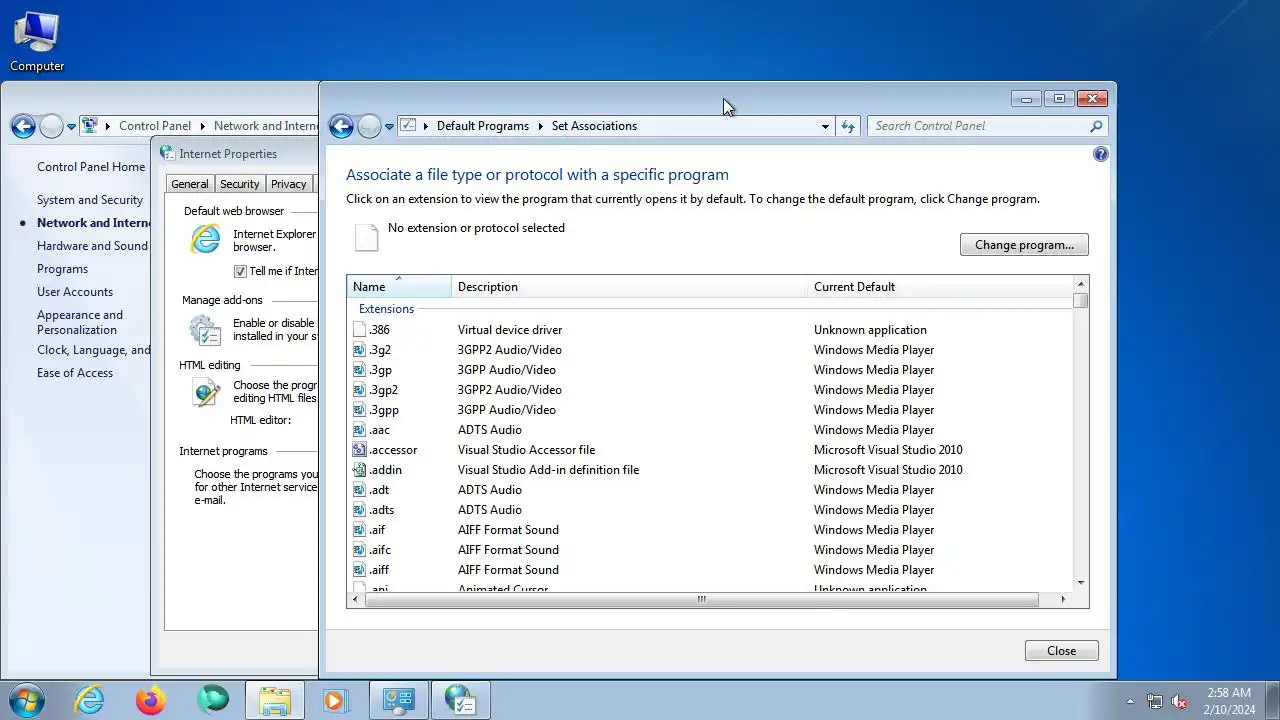
Task: Open recent pages dropdown in Set Associations window
Action: tap(389, 127)
